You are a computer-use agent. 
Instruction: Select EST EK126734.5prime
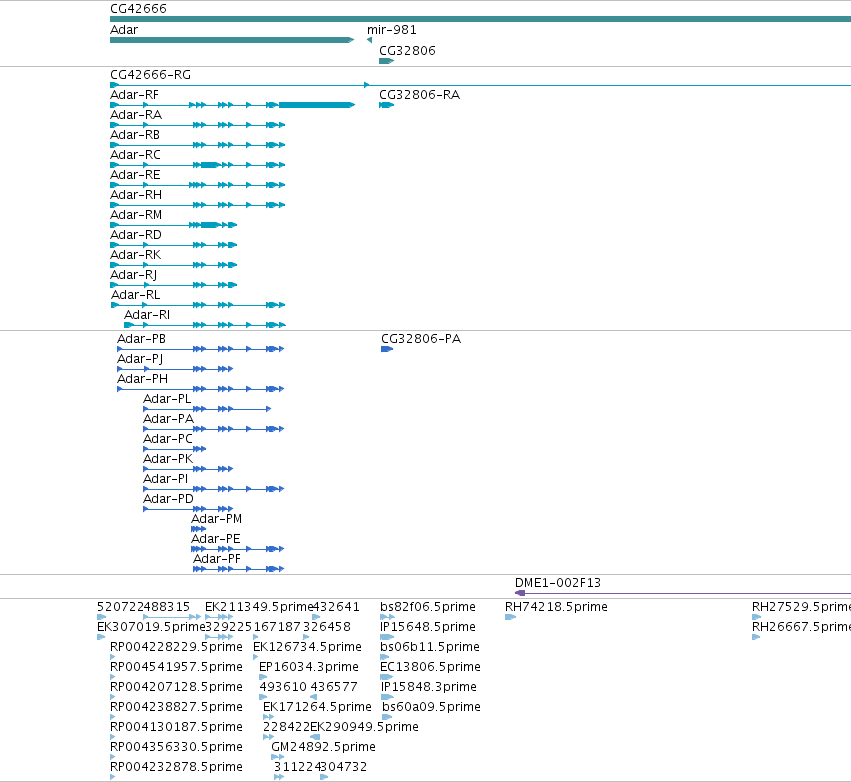click(x=307, y=647)
